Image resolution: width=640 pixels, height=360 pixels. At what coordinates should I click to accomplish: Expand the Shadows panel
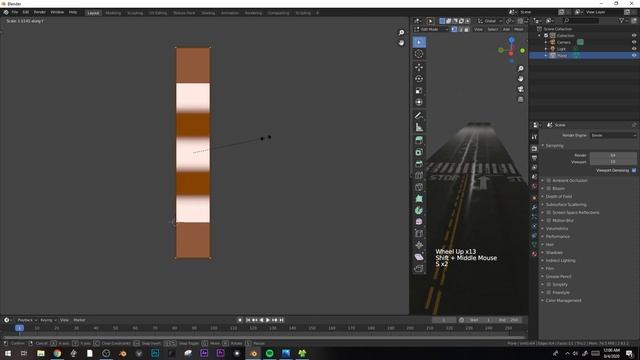[554, 253]
